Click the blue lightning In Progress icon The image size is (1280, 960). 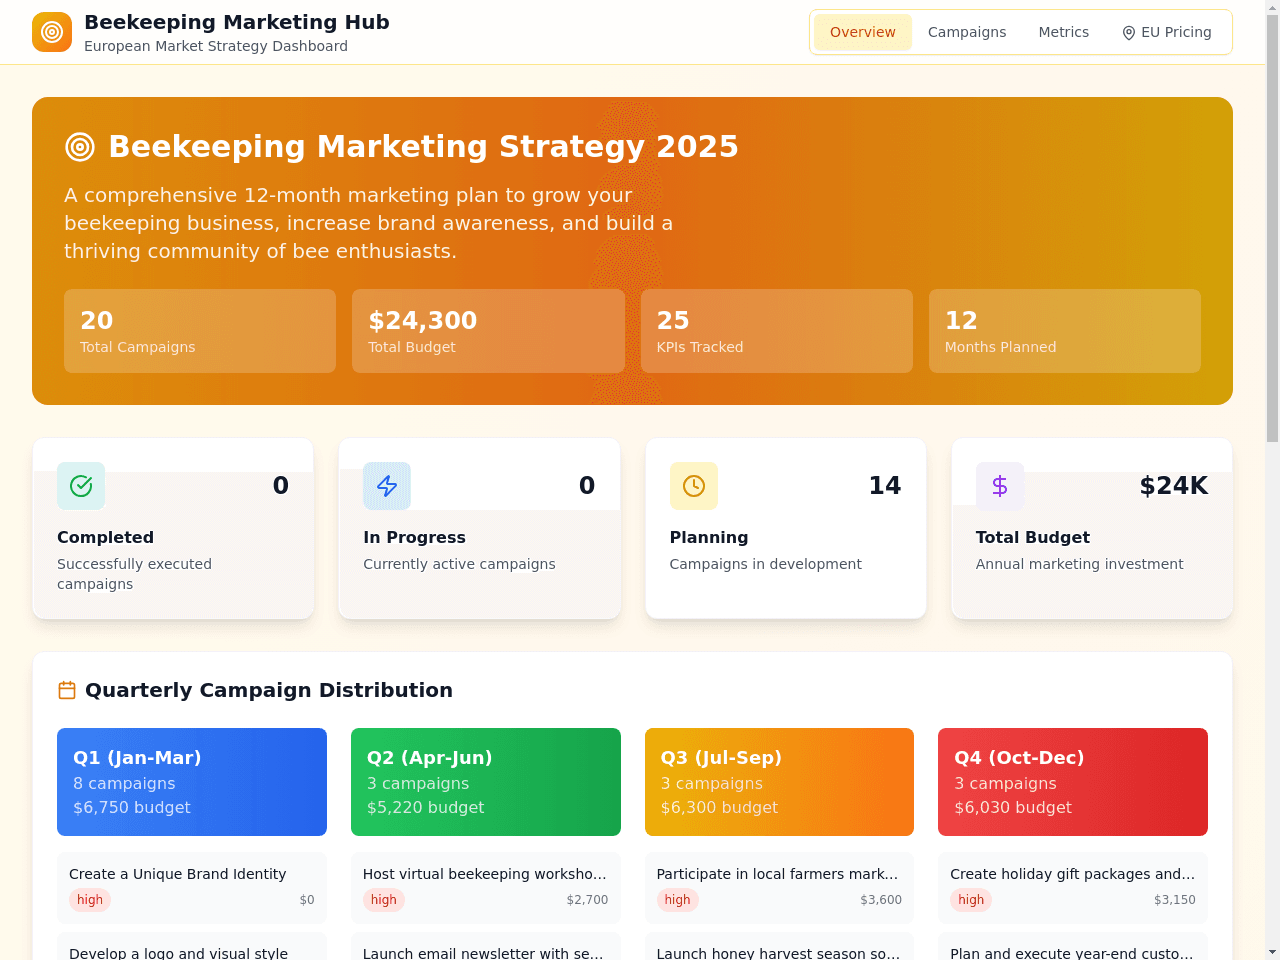click(x=387, y=486)
